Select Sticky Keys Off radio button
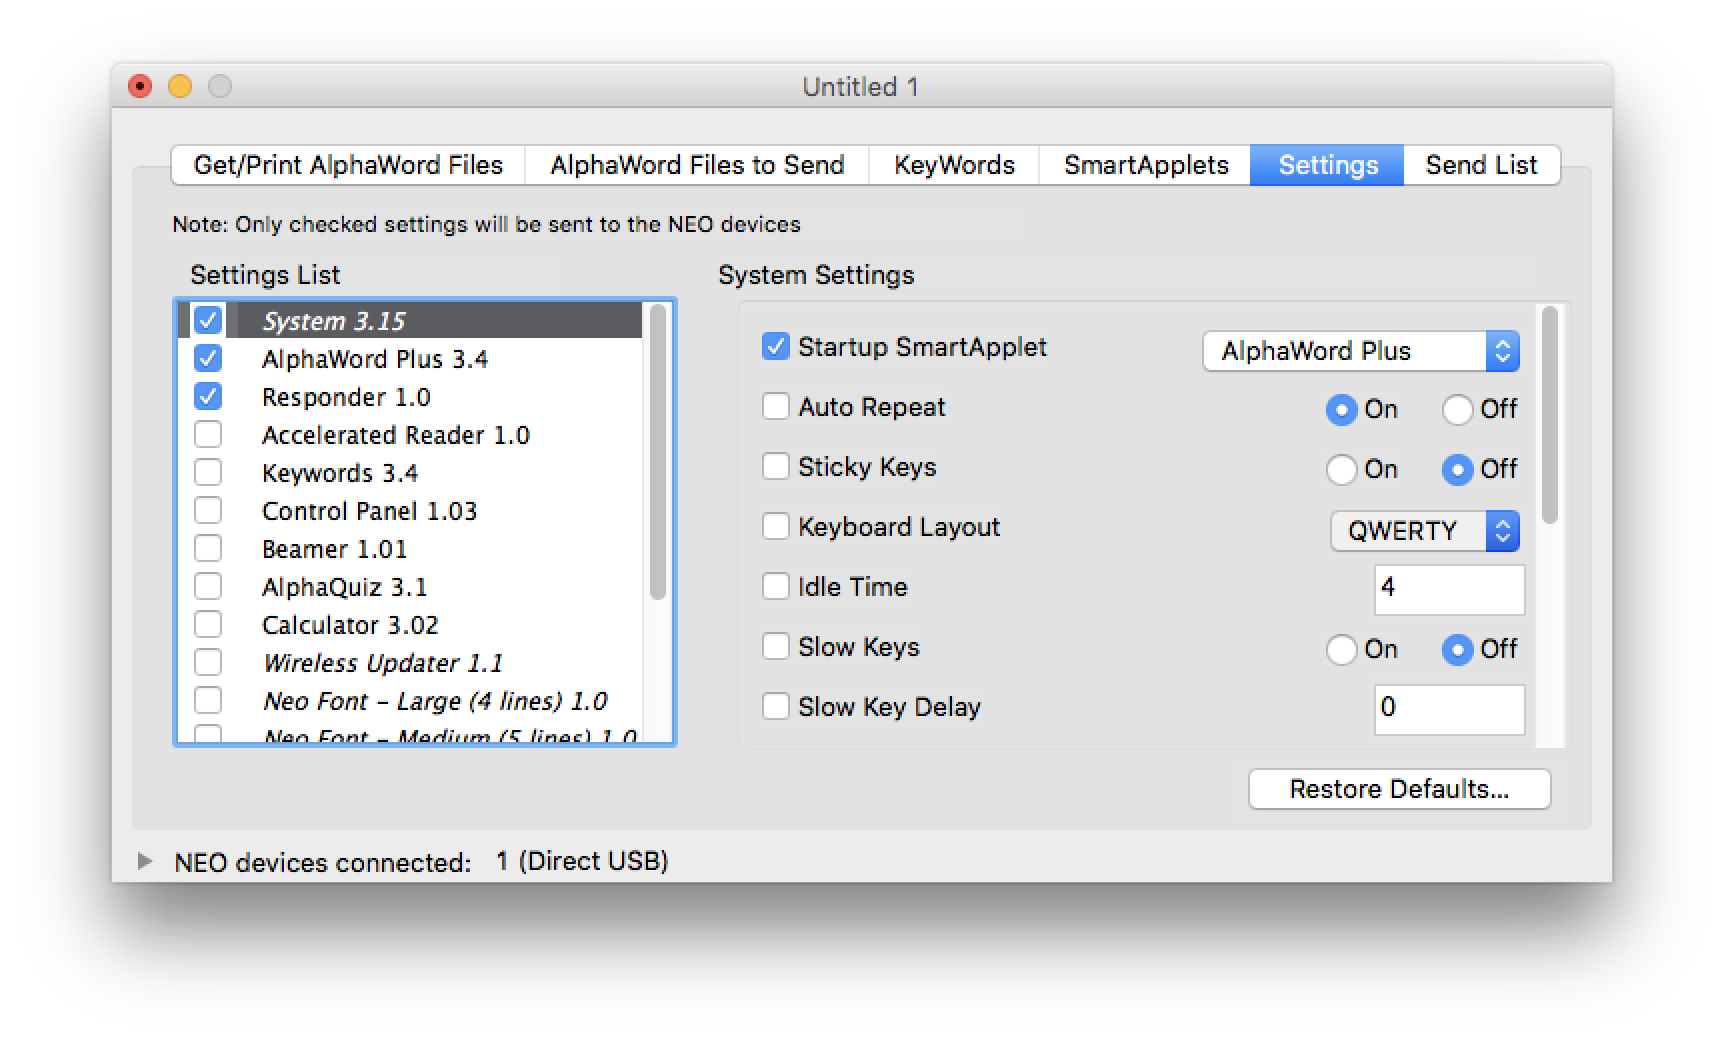This screenshot has width=1724, height=1042. 1457,469
